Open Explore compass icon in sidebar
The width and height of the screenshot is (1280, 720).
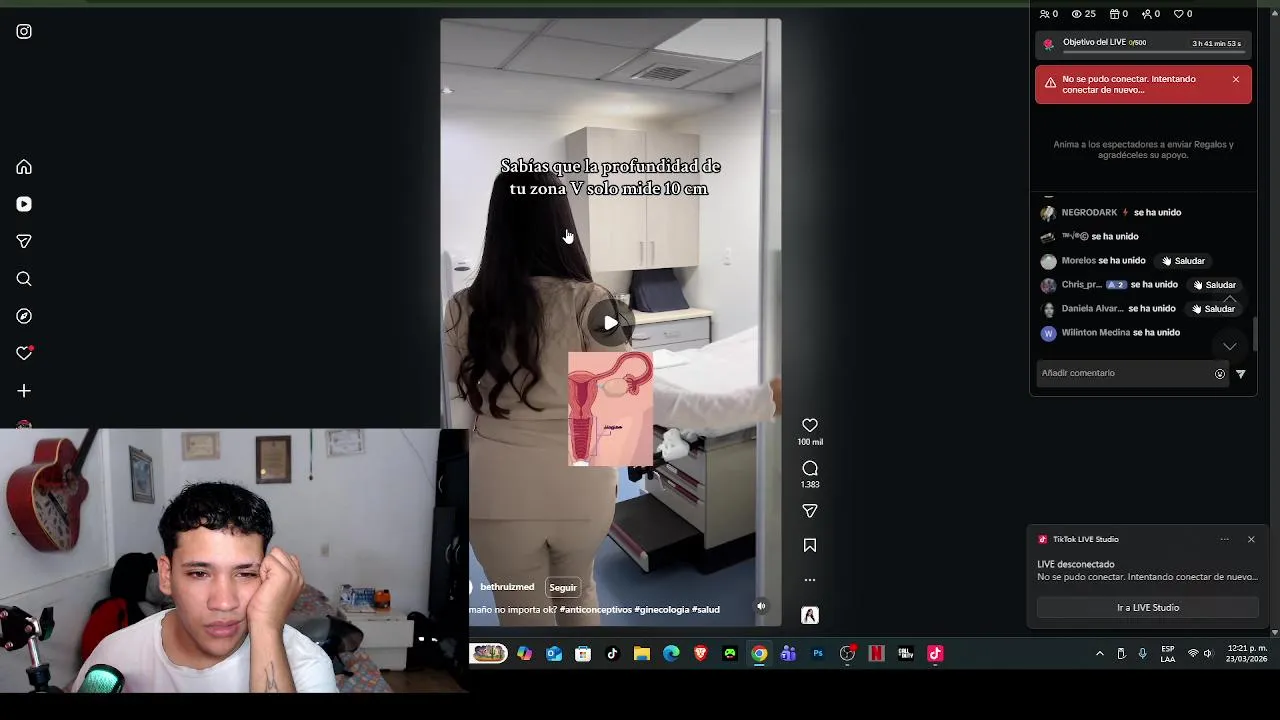tap(24, 316)
